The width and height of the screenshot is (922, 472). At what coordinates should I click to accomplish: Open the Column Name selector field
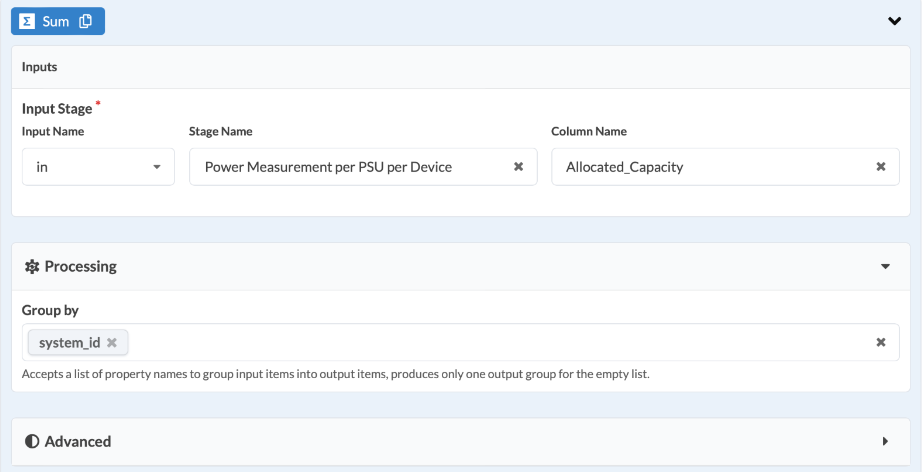700,167
